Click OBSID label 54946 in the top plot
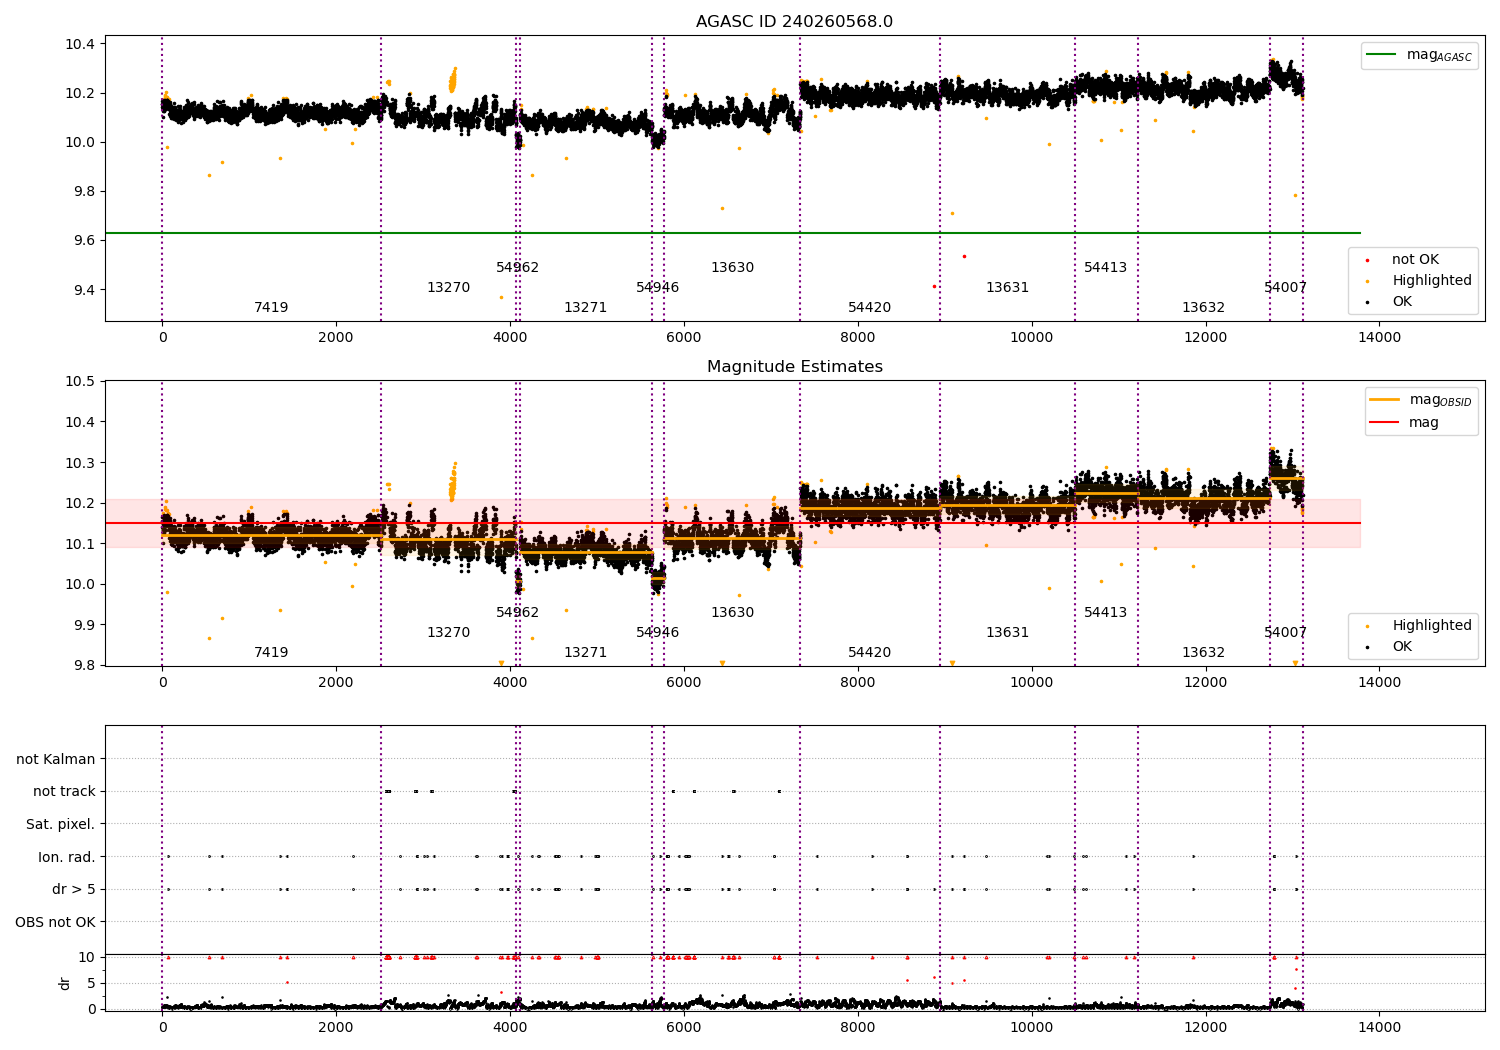The image size is (1500, 1050). (x=657, y=288)
